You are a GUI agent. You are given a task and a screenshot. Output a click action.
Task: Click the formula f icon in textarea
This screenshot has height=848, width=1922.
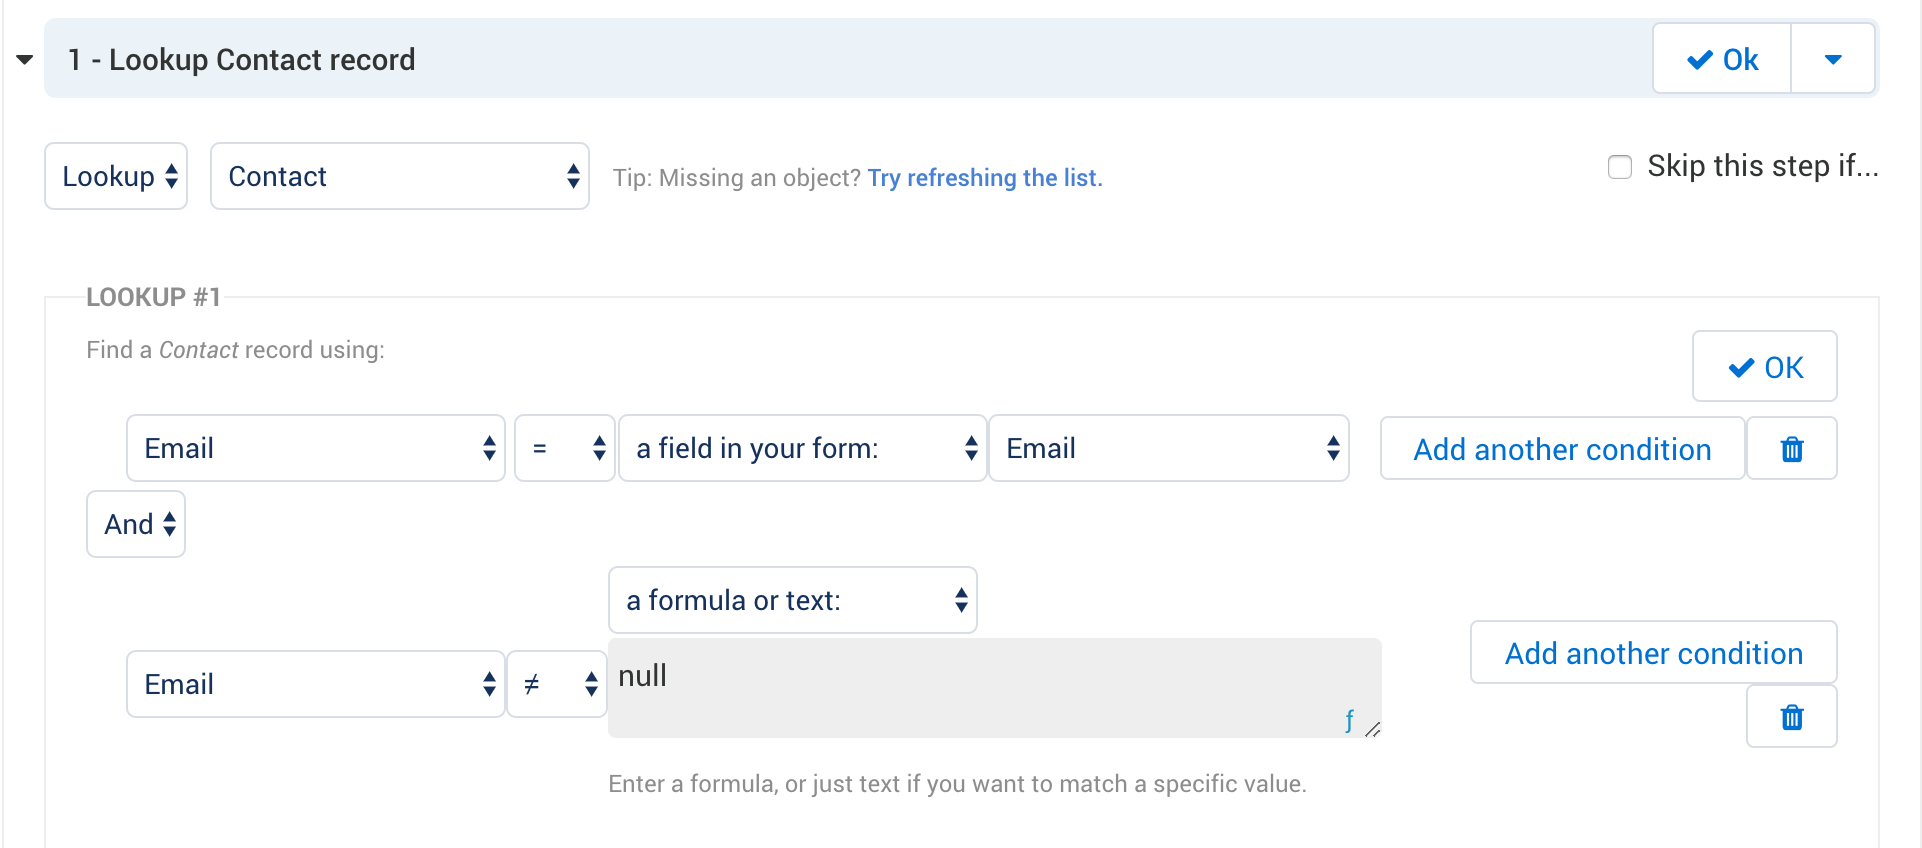pyautogui.click(x=1349, y=720)
